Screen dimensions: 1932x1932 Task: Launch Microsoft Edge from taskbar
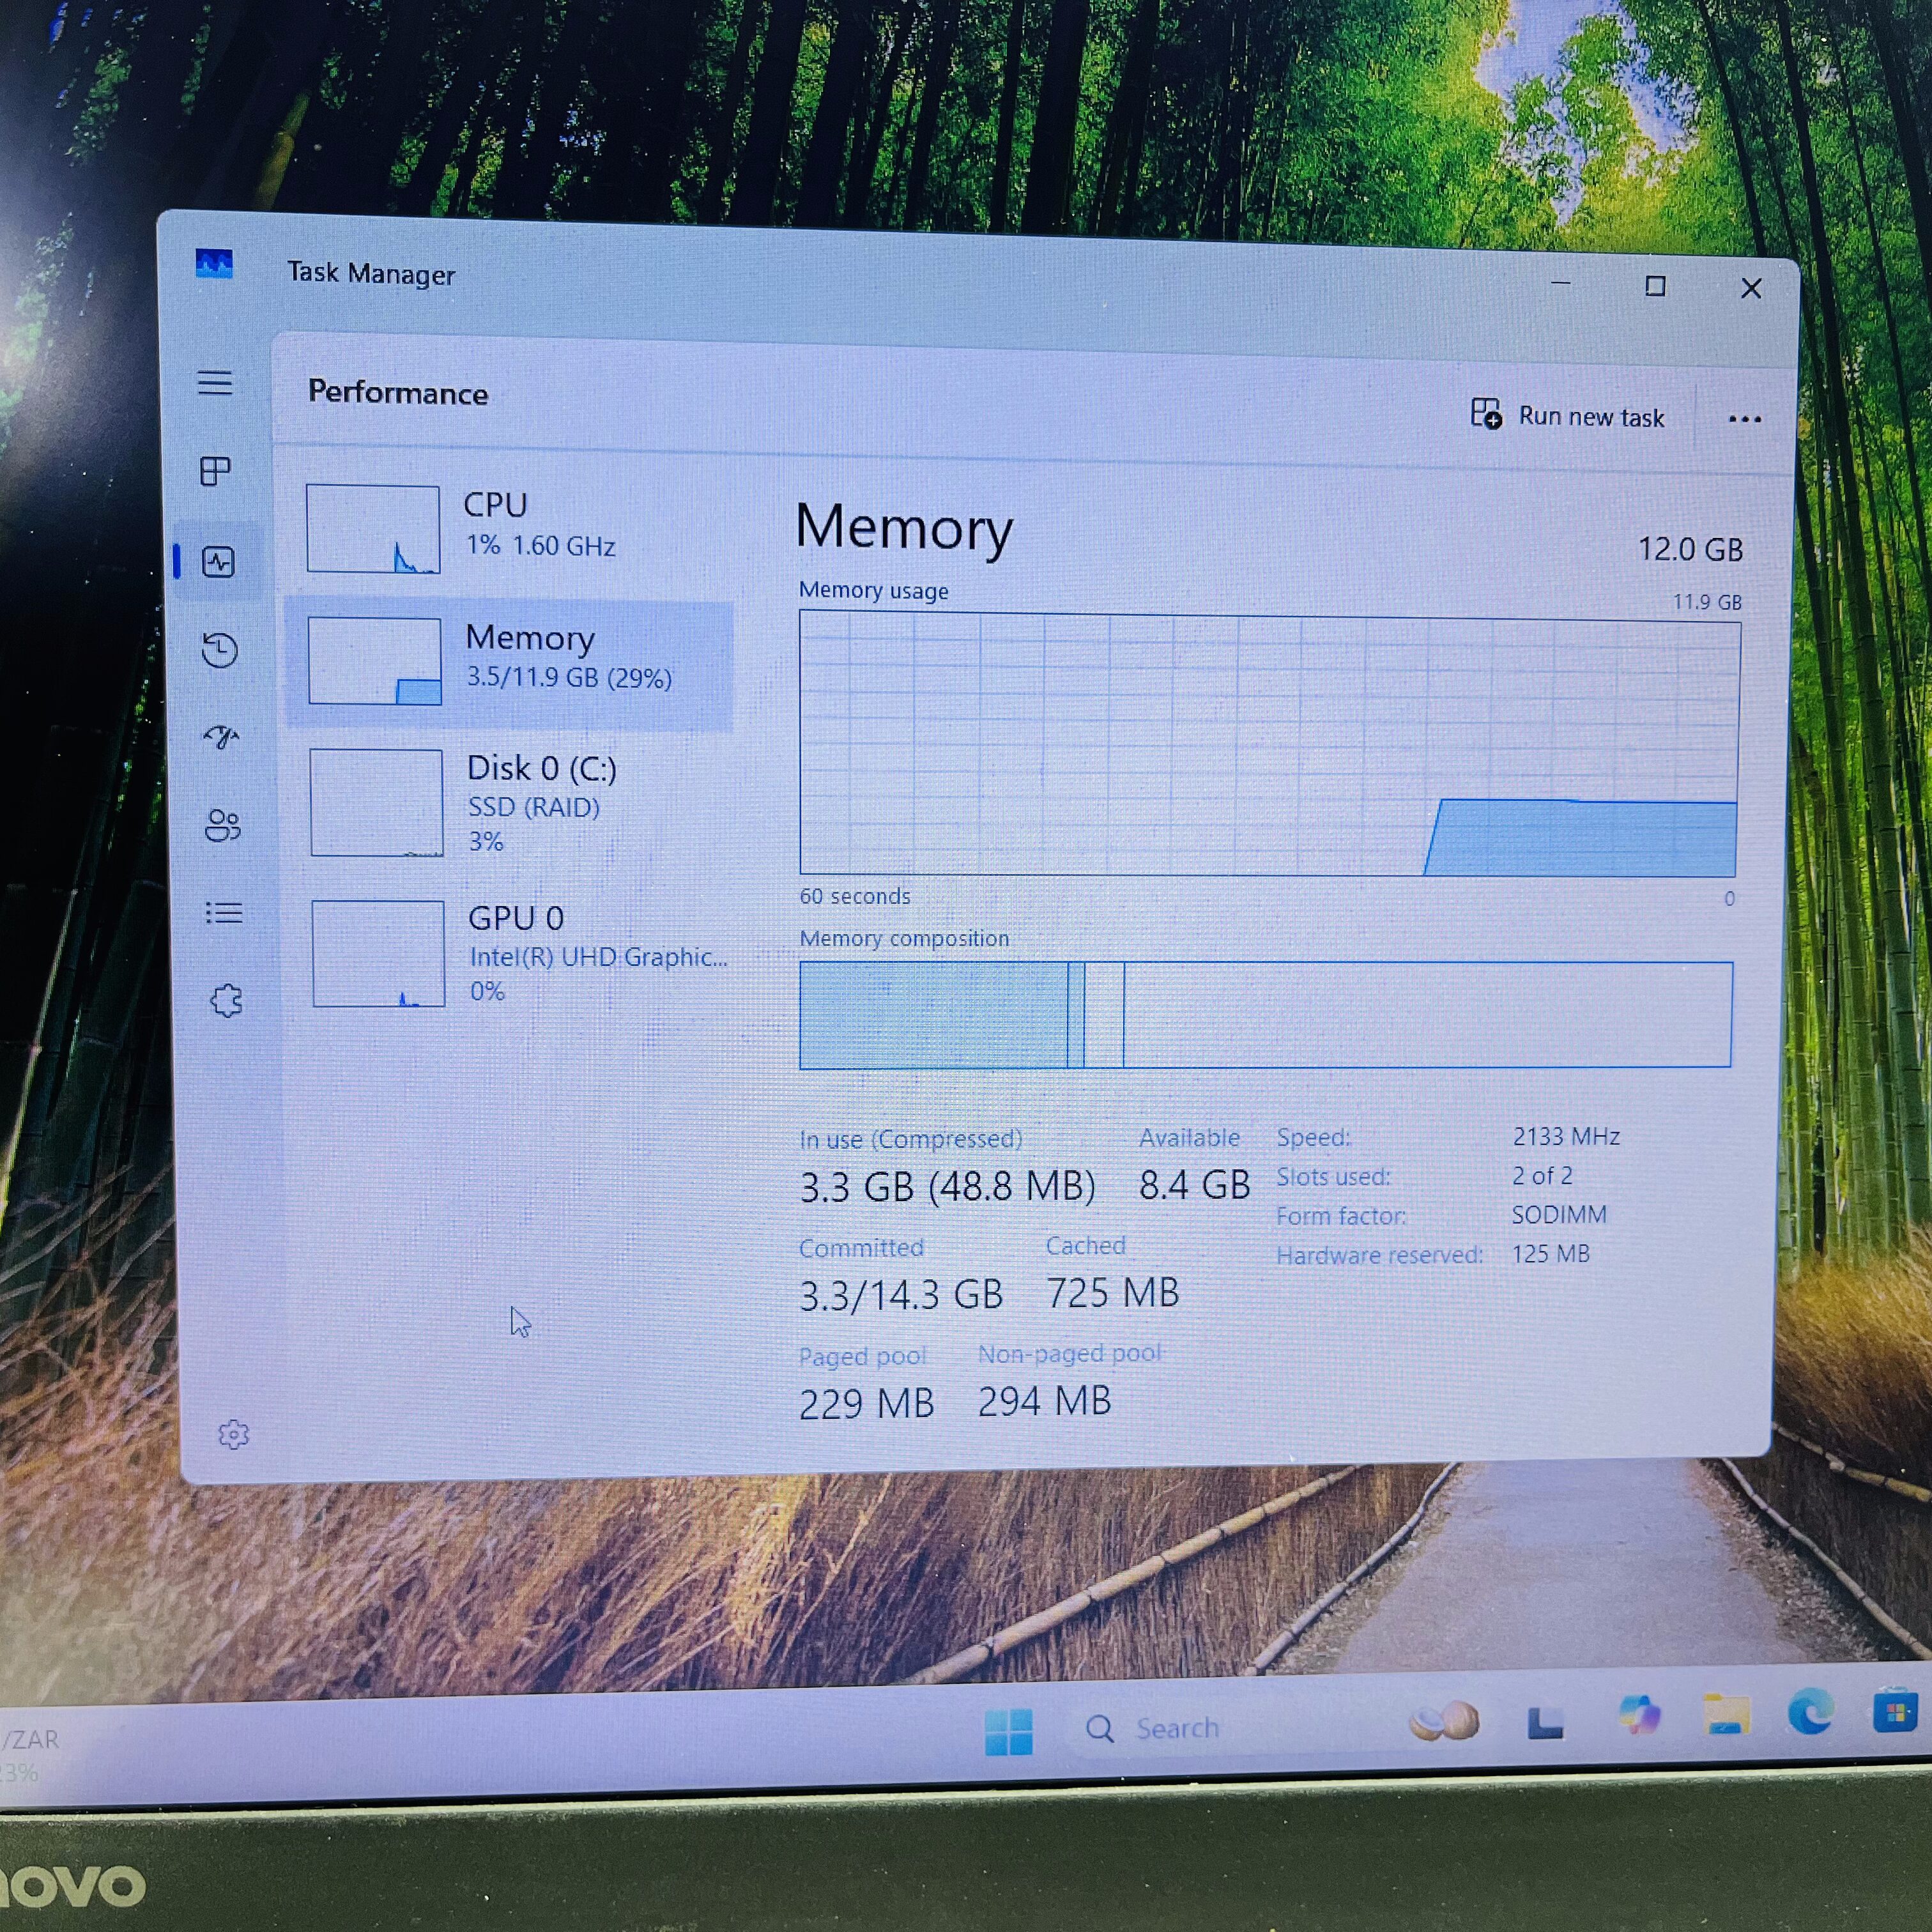coord(1811,1713)
